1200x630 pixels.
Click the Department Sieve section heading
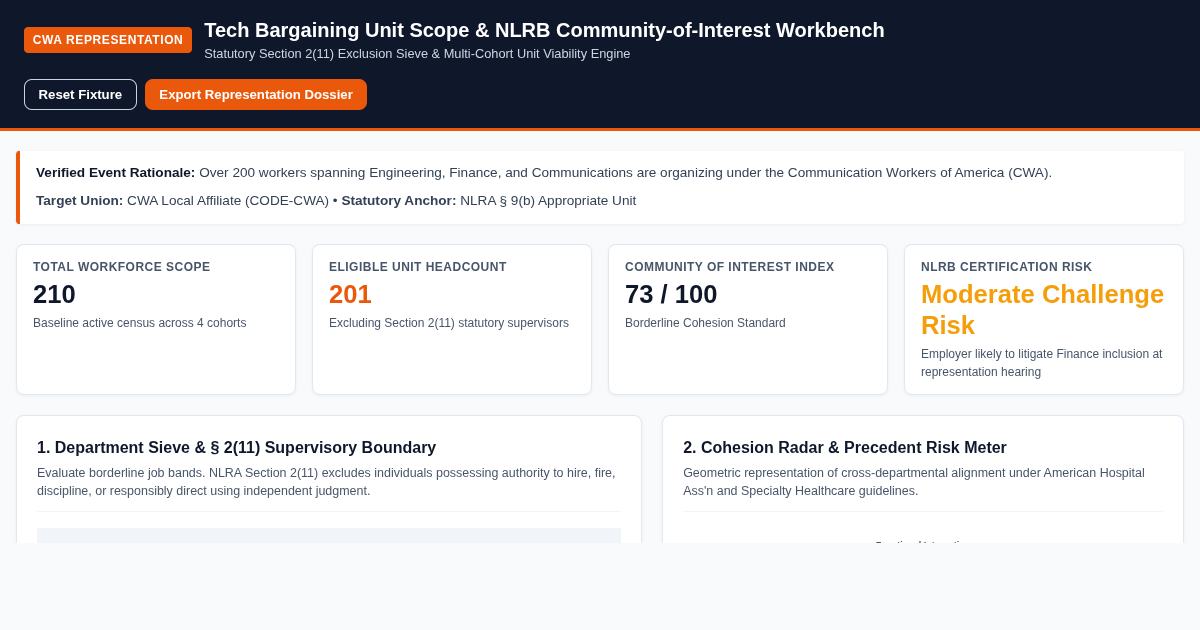[236, 448]
